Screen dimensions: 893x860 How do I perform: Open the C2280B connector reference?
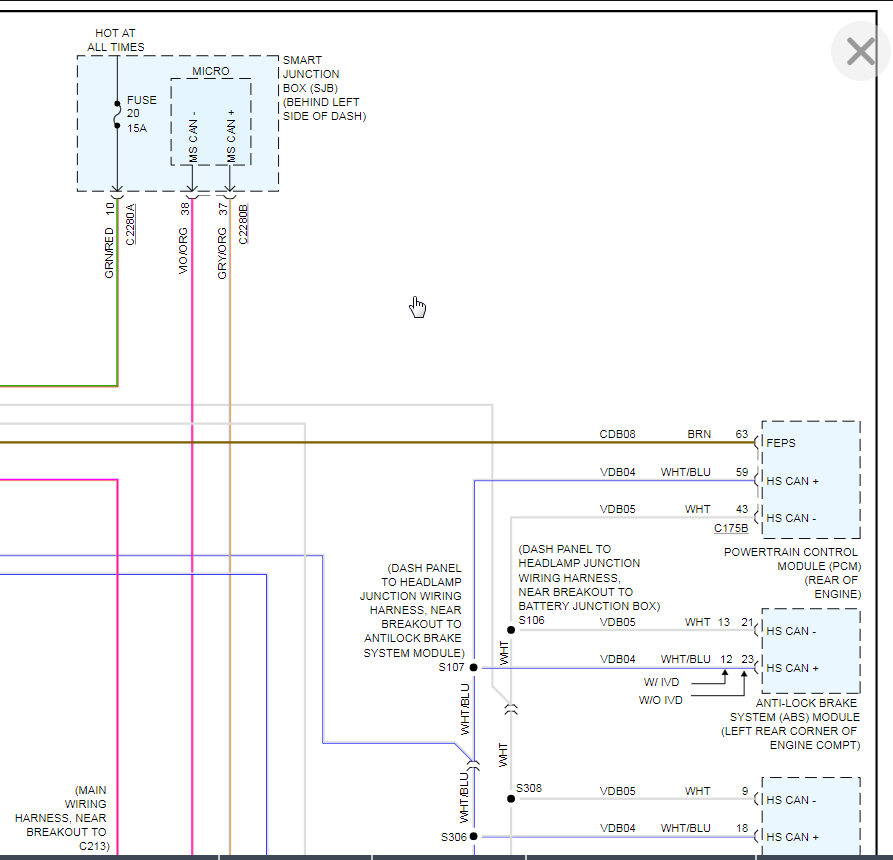point(243,227)
